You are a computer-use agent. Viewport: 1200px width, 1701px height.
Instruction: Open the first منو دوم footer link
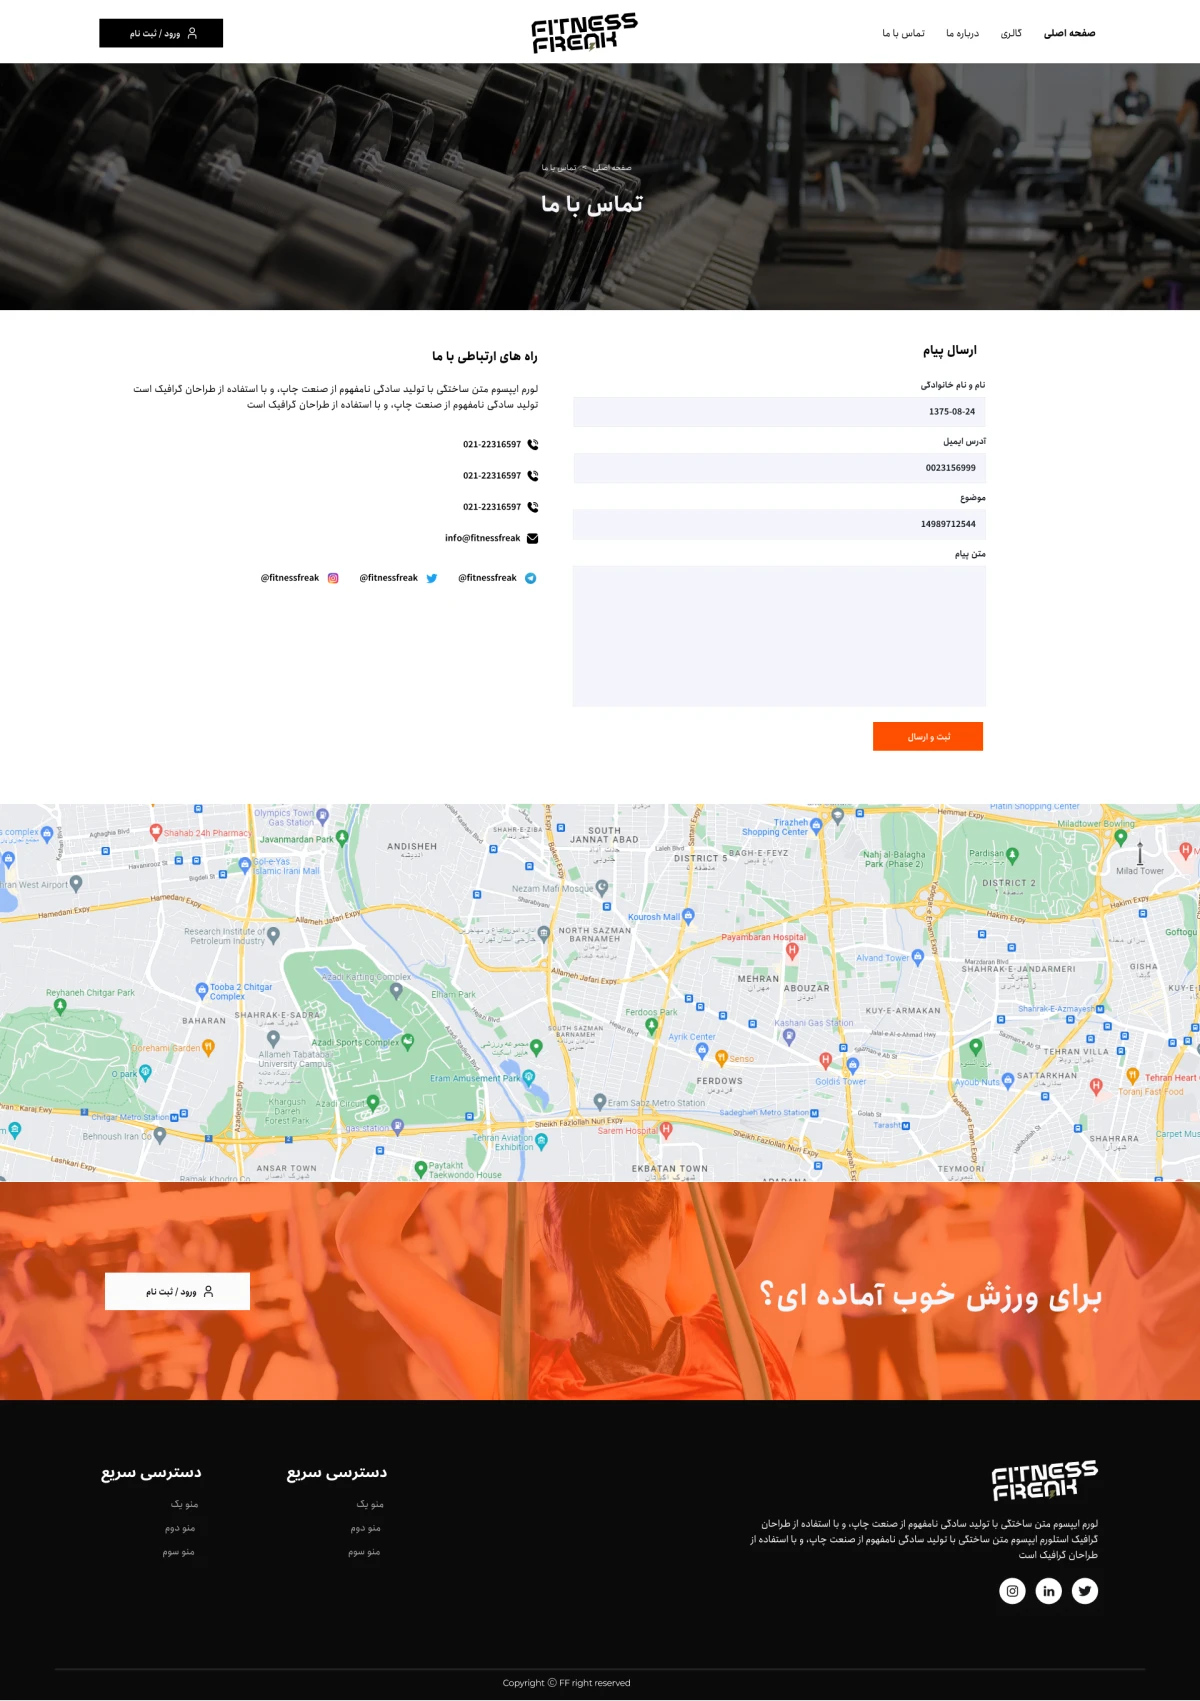(365, 1528)
